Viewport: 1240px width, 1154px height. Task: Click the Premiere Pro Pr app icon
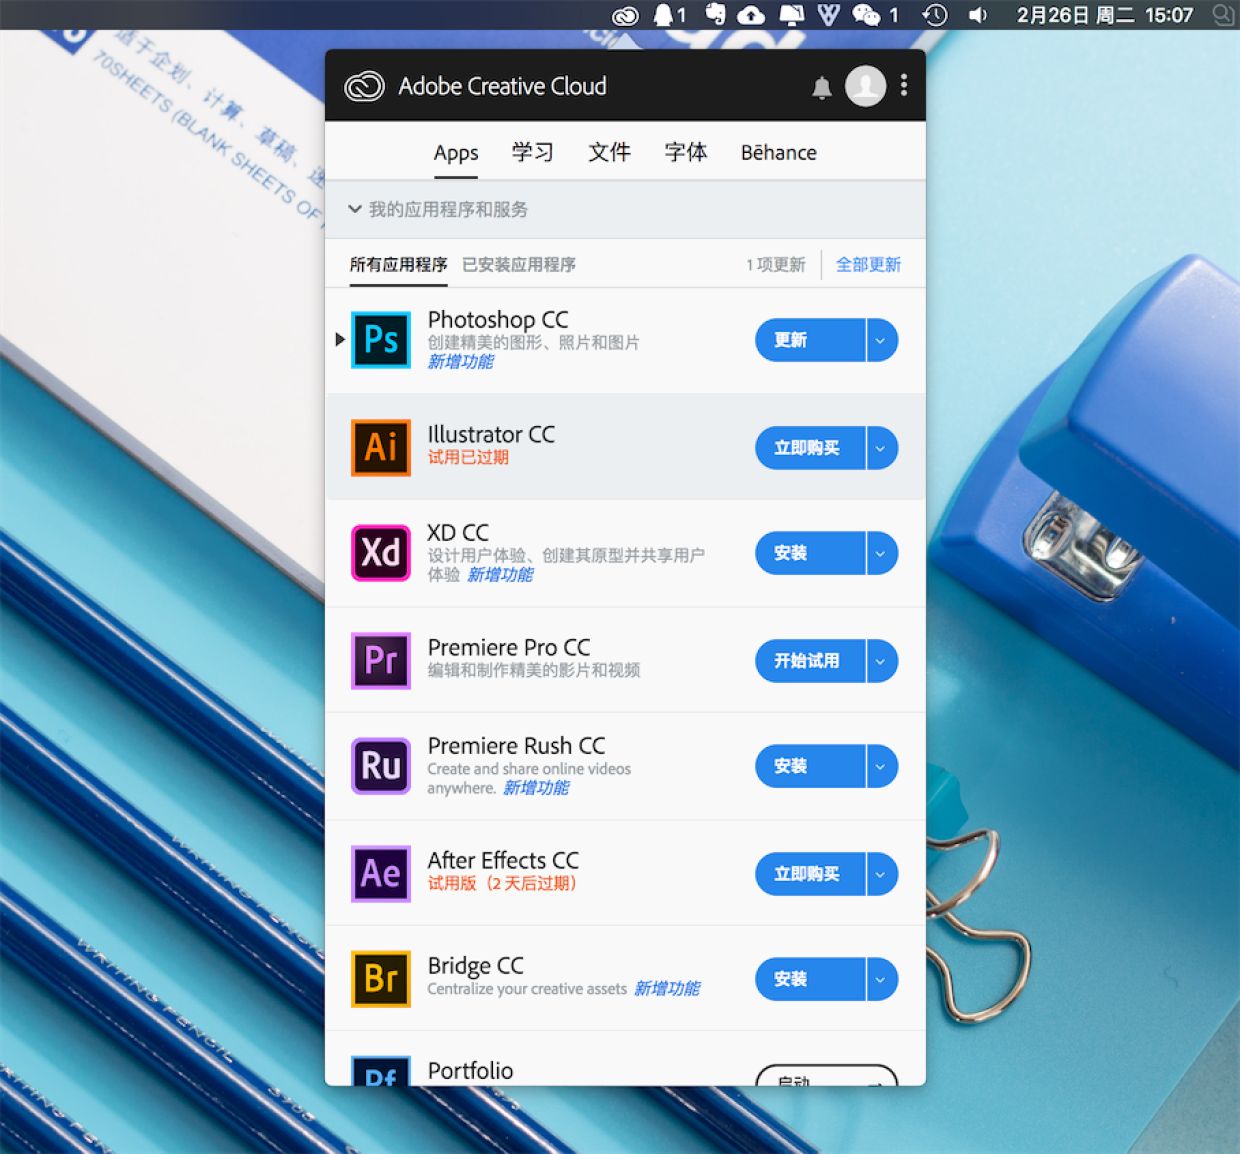pos(381,660)
